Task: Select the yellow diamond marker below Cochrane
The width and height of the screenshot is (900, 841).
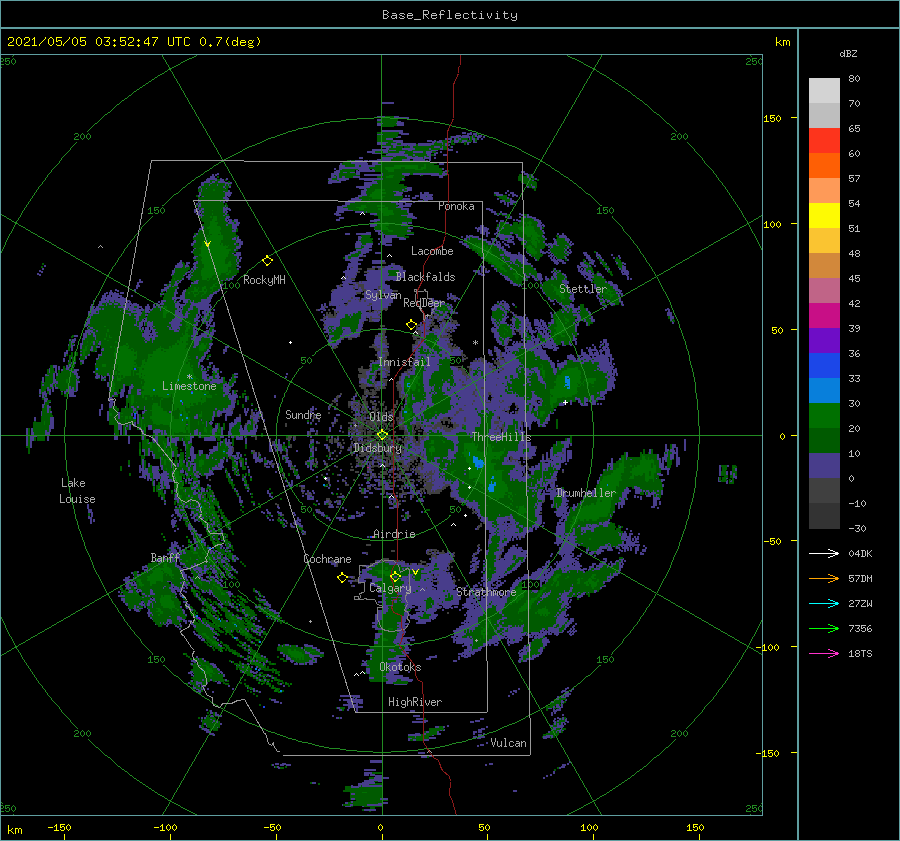Action: click(x=342, y=577)
